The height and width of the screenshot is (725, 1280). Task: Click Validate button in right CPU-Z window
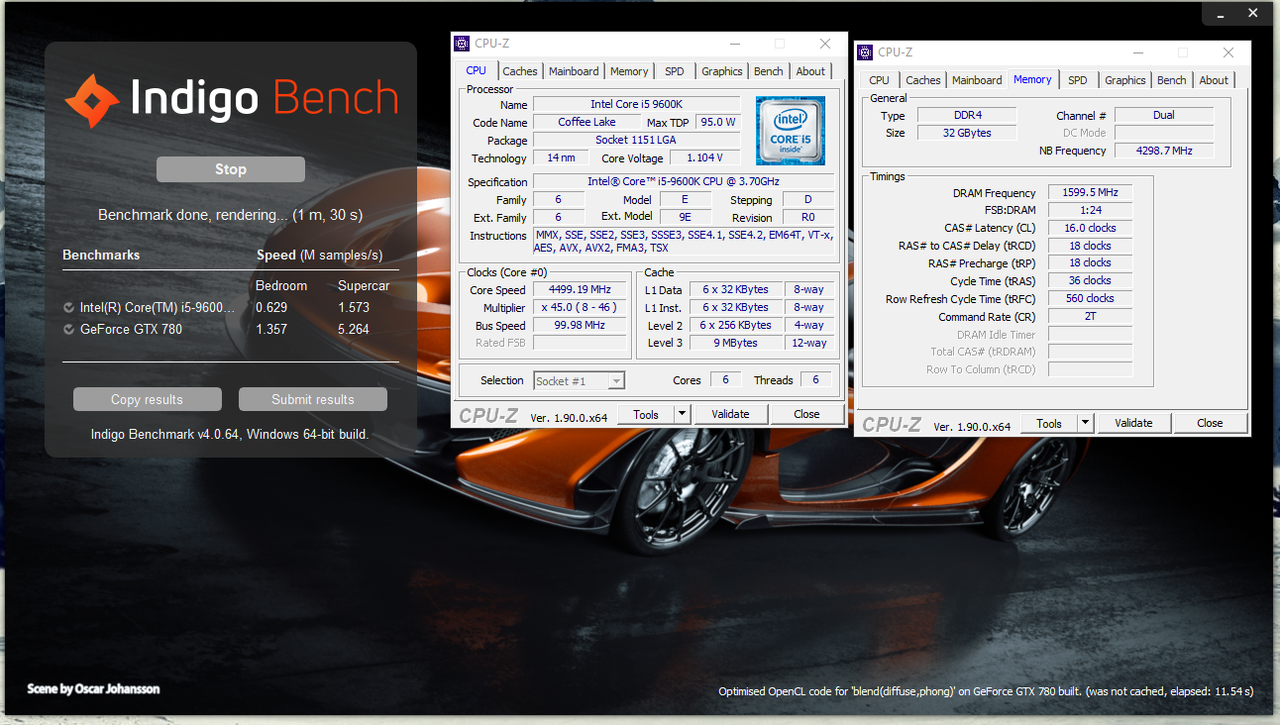[x=1133, y=423]
